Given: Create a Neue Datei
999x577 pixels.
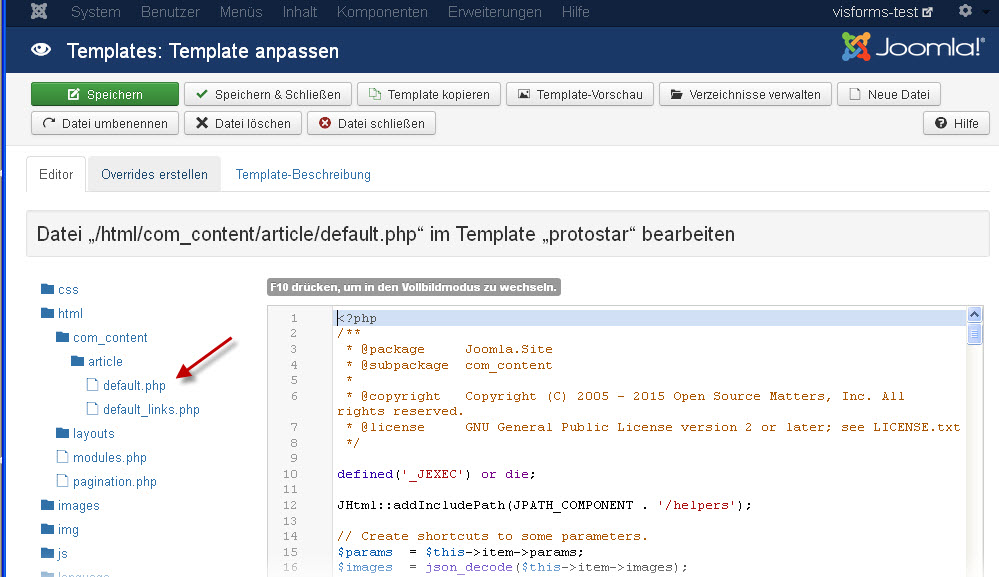Looking at the screenshot, I should [x=889, y=94].
